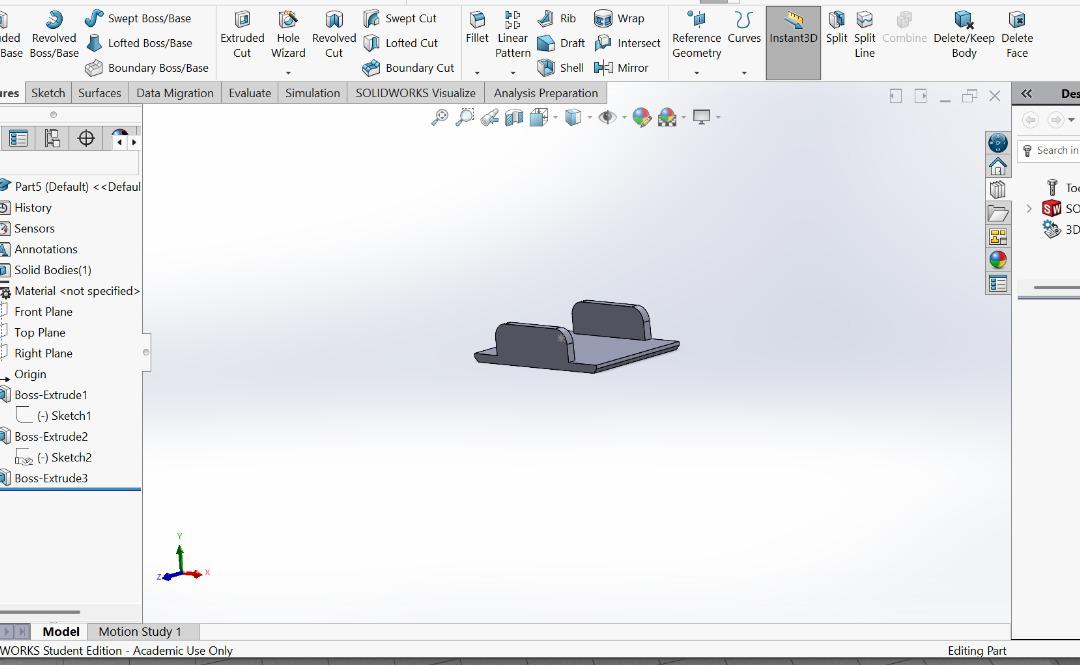Select the Intersect tool
Image resolution: width=1080 pixels, height=665 pixels.
click(627, 43)
